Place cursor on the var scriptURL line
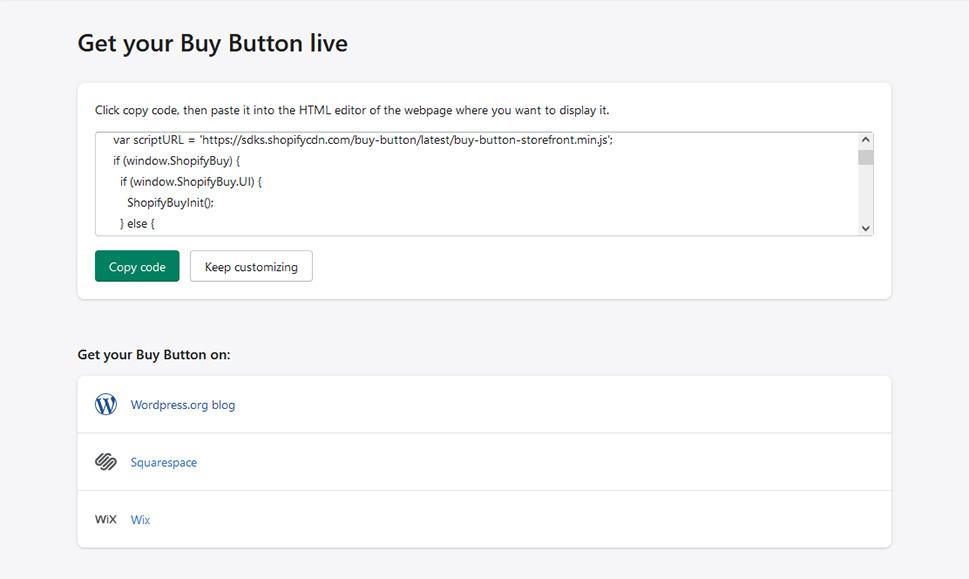Screen dimensions: 969x579 [x=363, y=140]
